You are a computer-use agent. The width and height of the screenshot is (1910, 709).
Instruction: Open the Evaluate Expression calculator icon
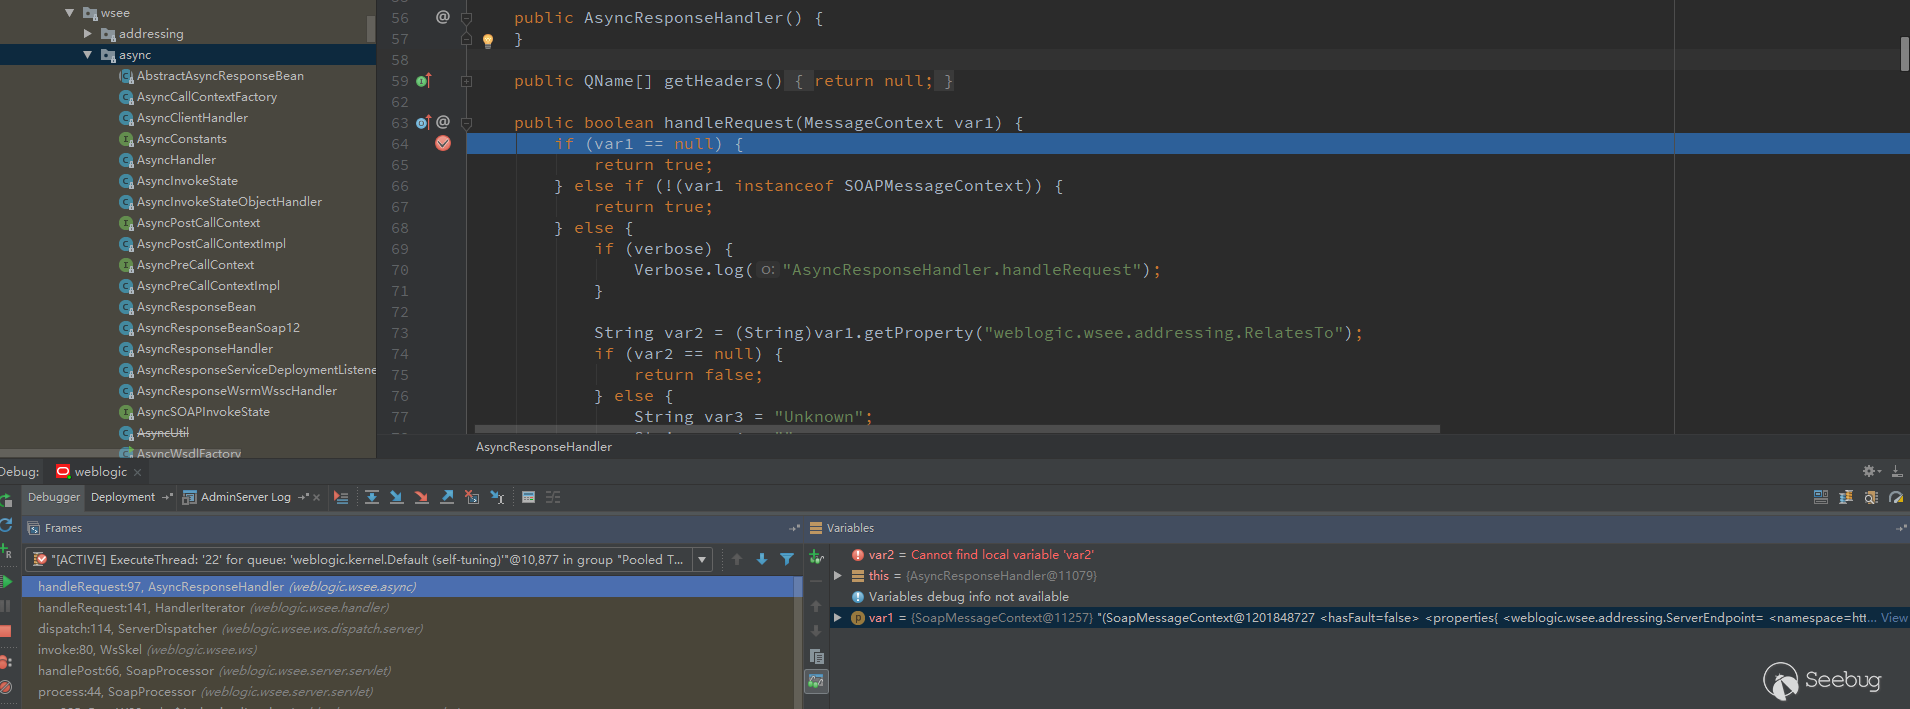528,497
